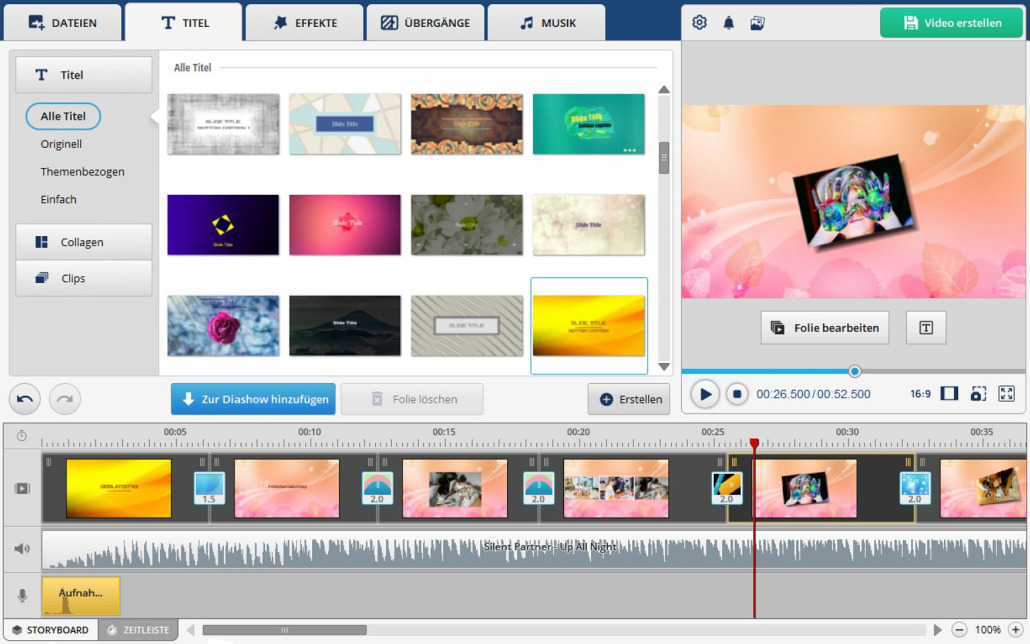1030x644 pixels.
Task: Open the text edit icon button
Action: 925,328
